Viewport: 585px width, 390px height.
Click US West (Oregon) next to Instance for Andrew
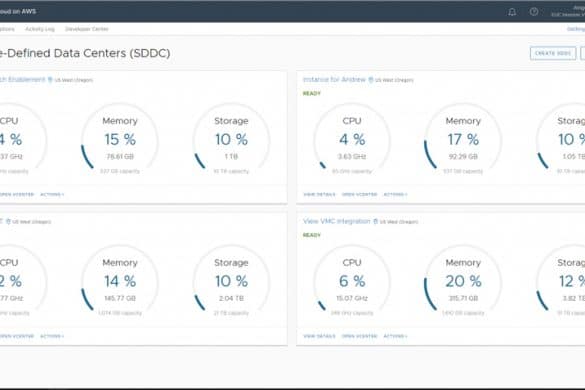pyautogui.click(x=394, y=80)
